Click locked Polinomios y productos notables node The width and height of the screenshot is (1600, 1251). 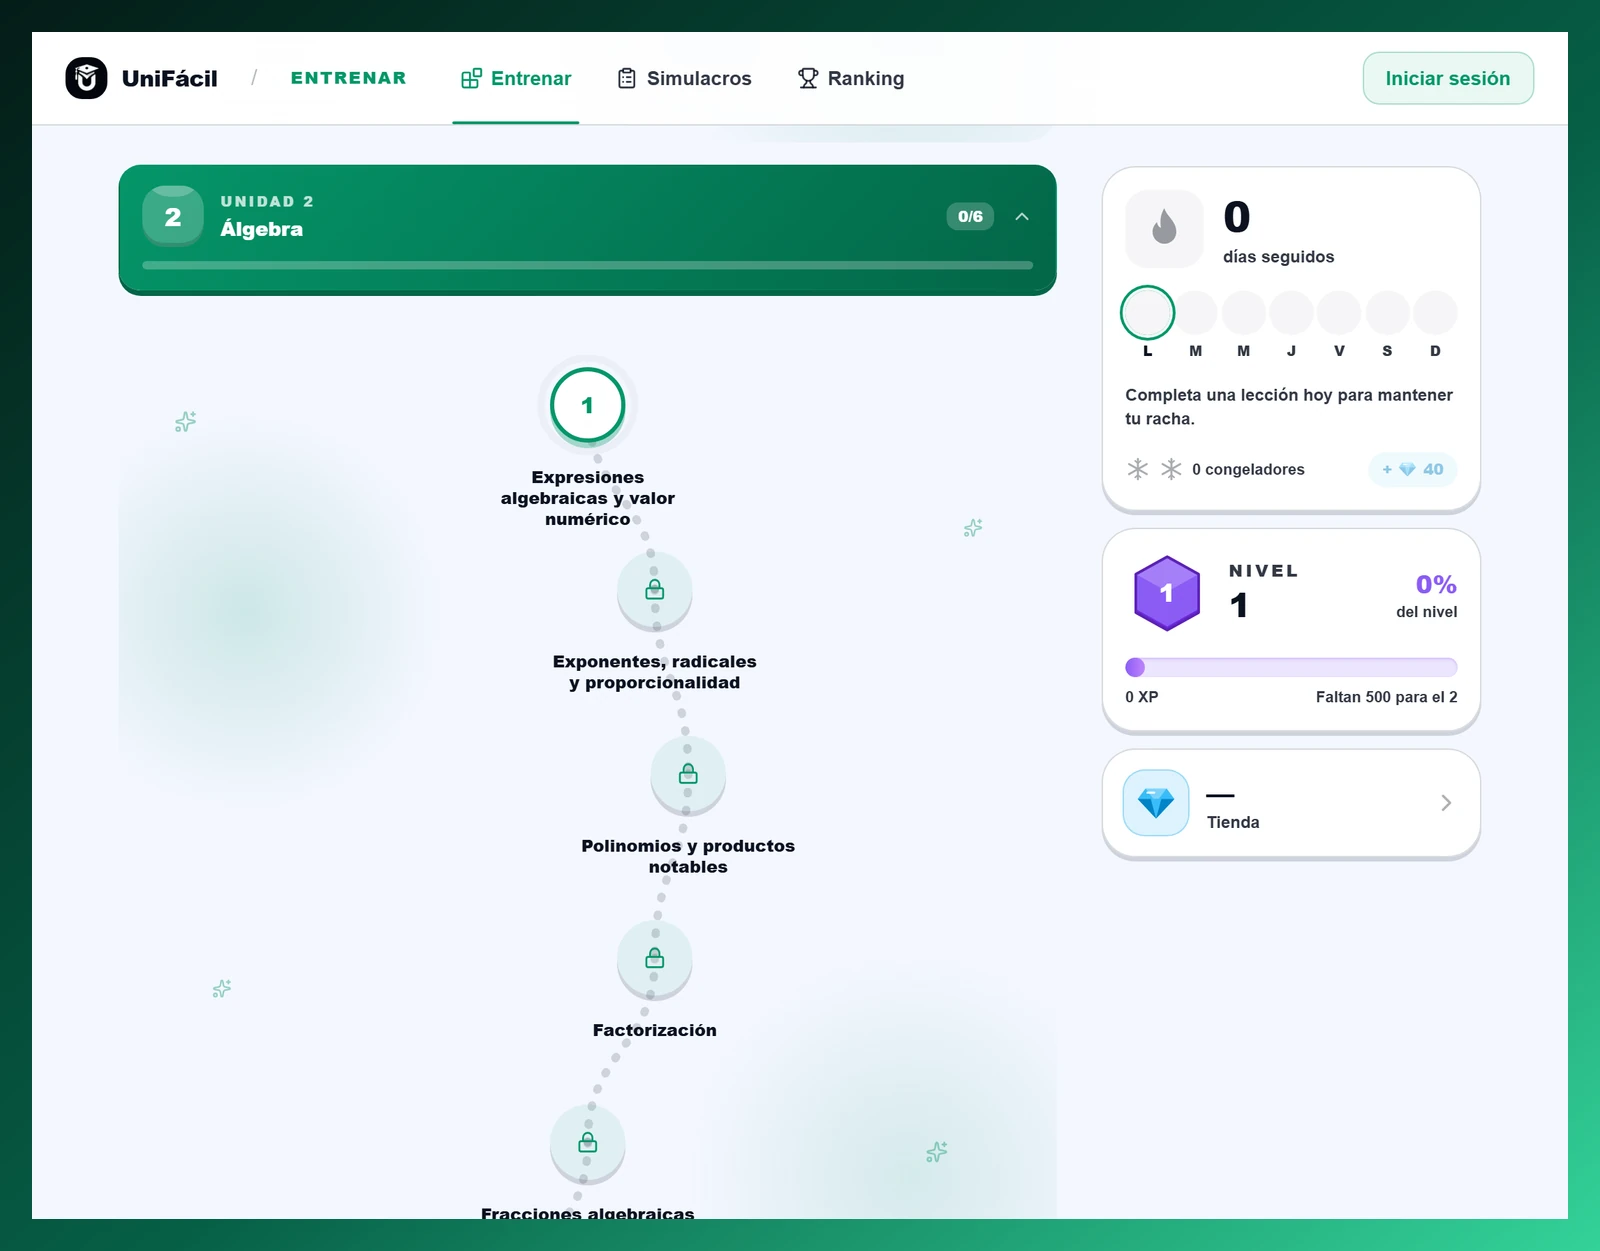[x=688, y=774]
